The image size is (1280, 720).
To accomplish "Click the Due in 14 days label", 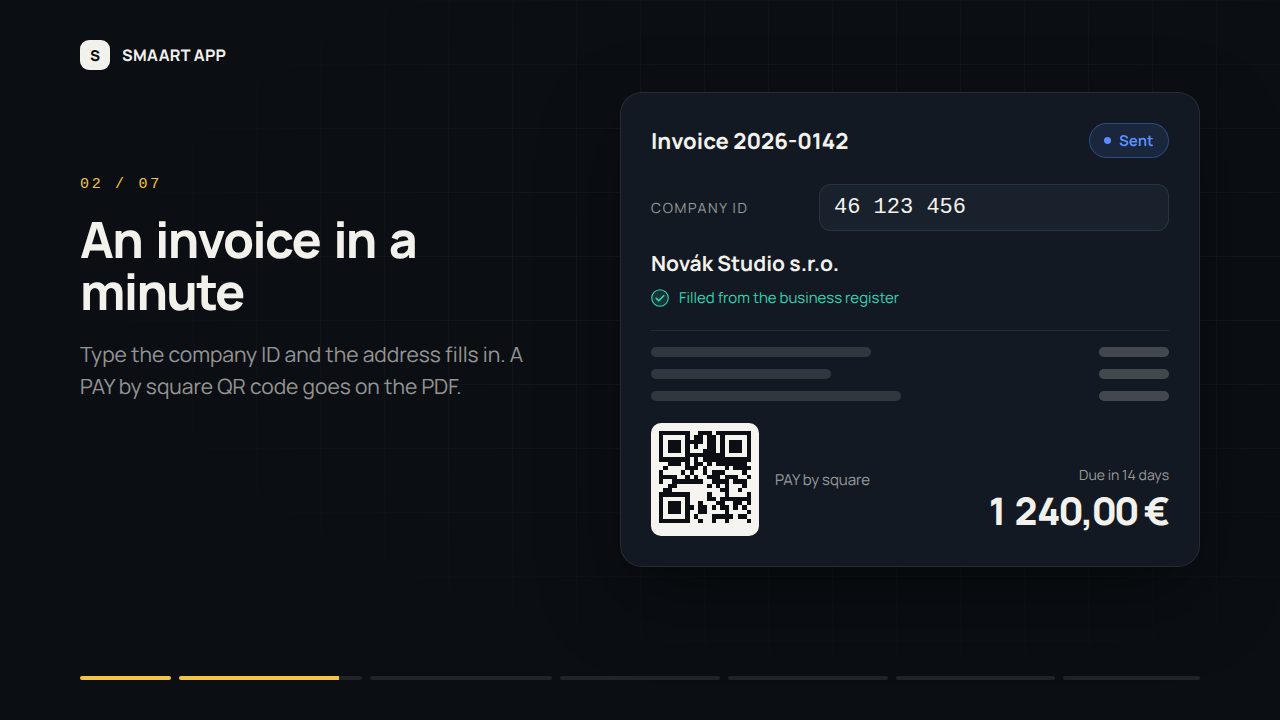I will [x=1124, y=475].
